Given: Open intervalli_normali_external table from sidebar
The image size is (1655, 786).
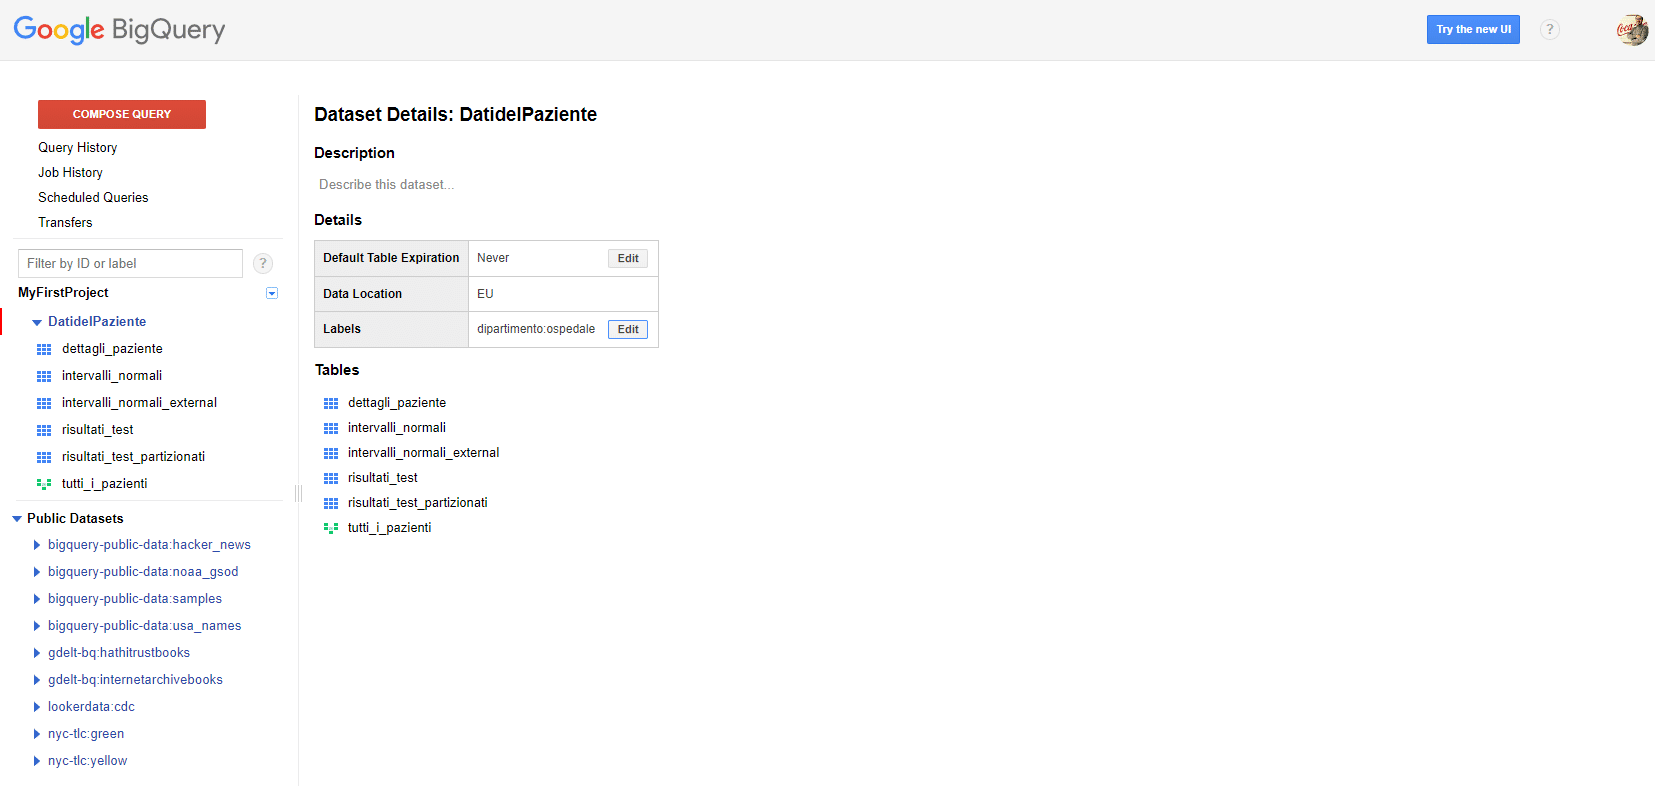Looking at the screenshot, I should click(139, 402).
